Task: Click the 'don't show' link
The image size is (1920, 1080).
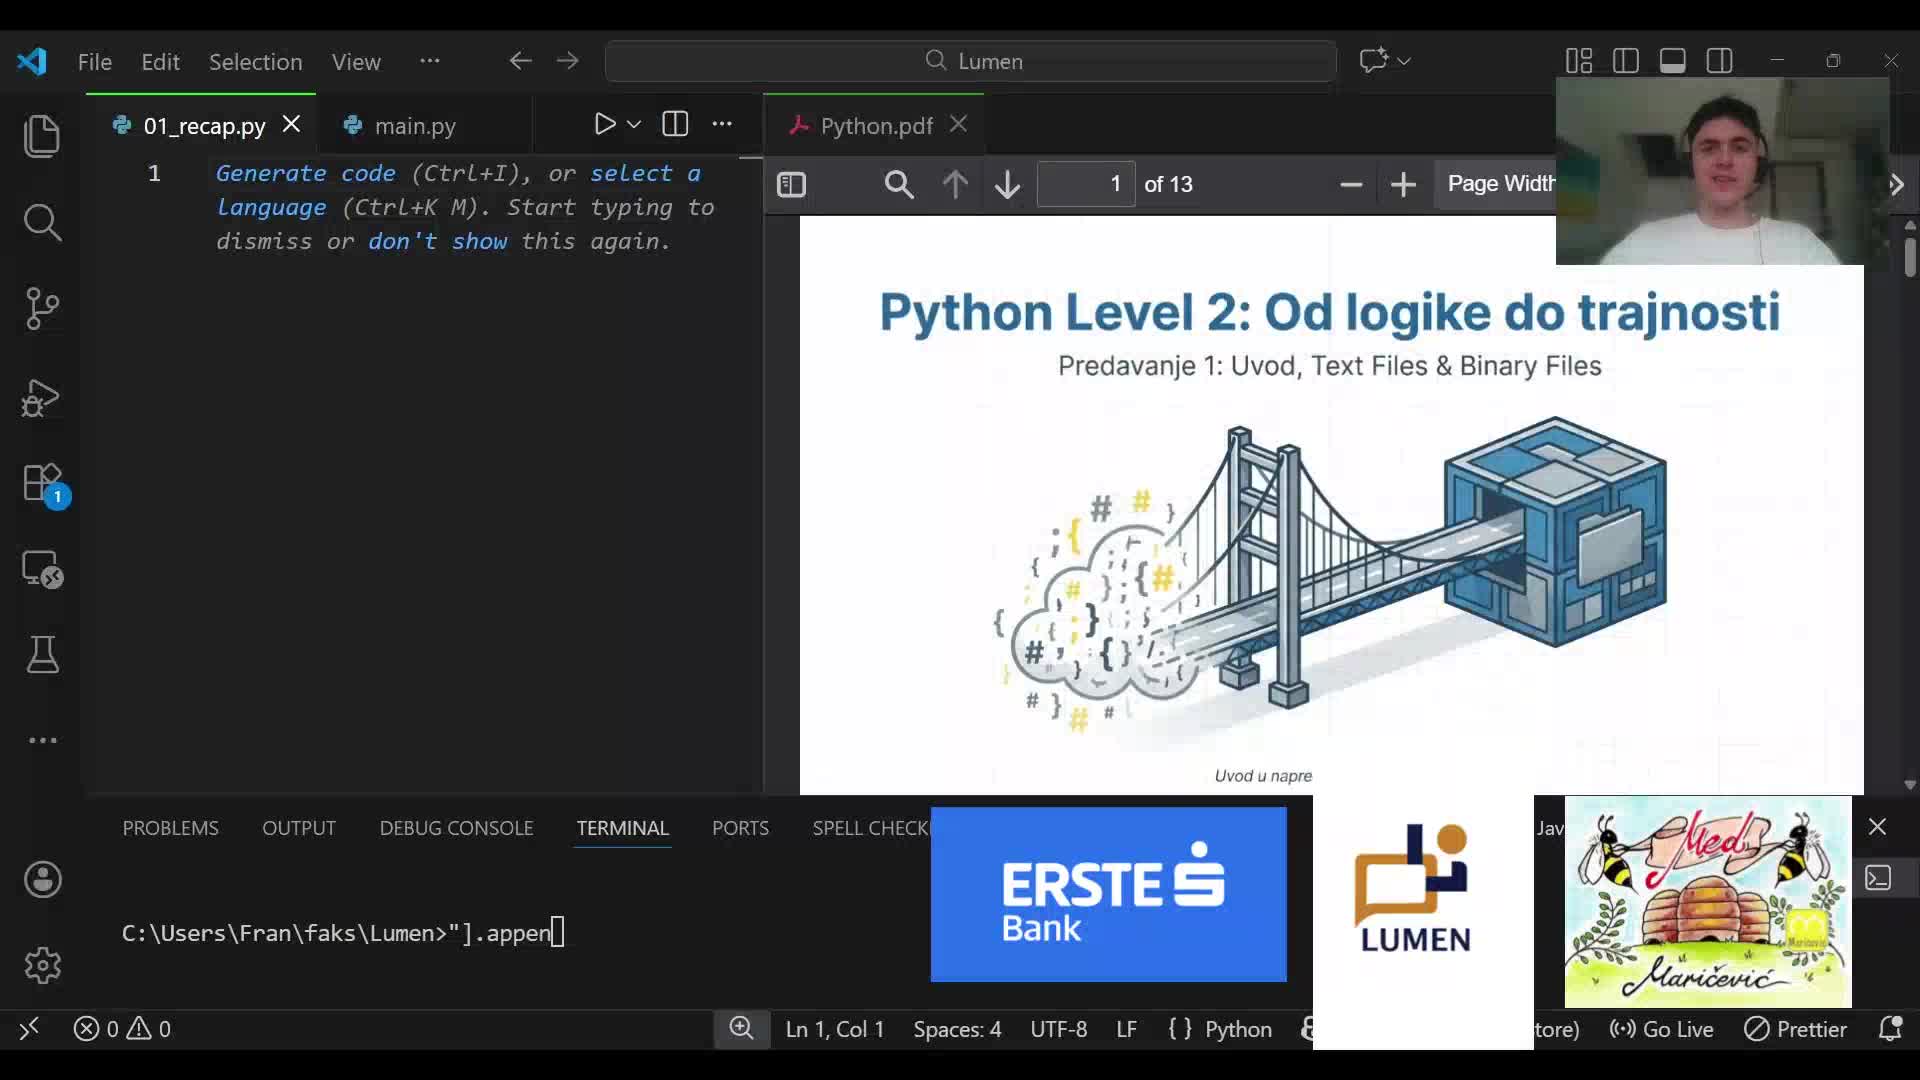Action: pos(437,242)
